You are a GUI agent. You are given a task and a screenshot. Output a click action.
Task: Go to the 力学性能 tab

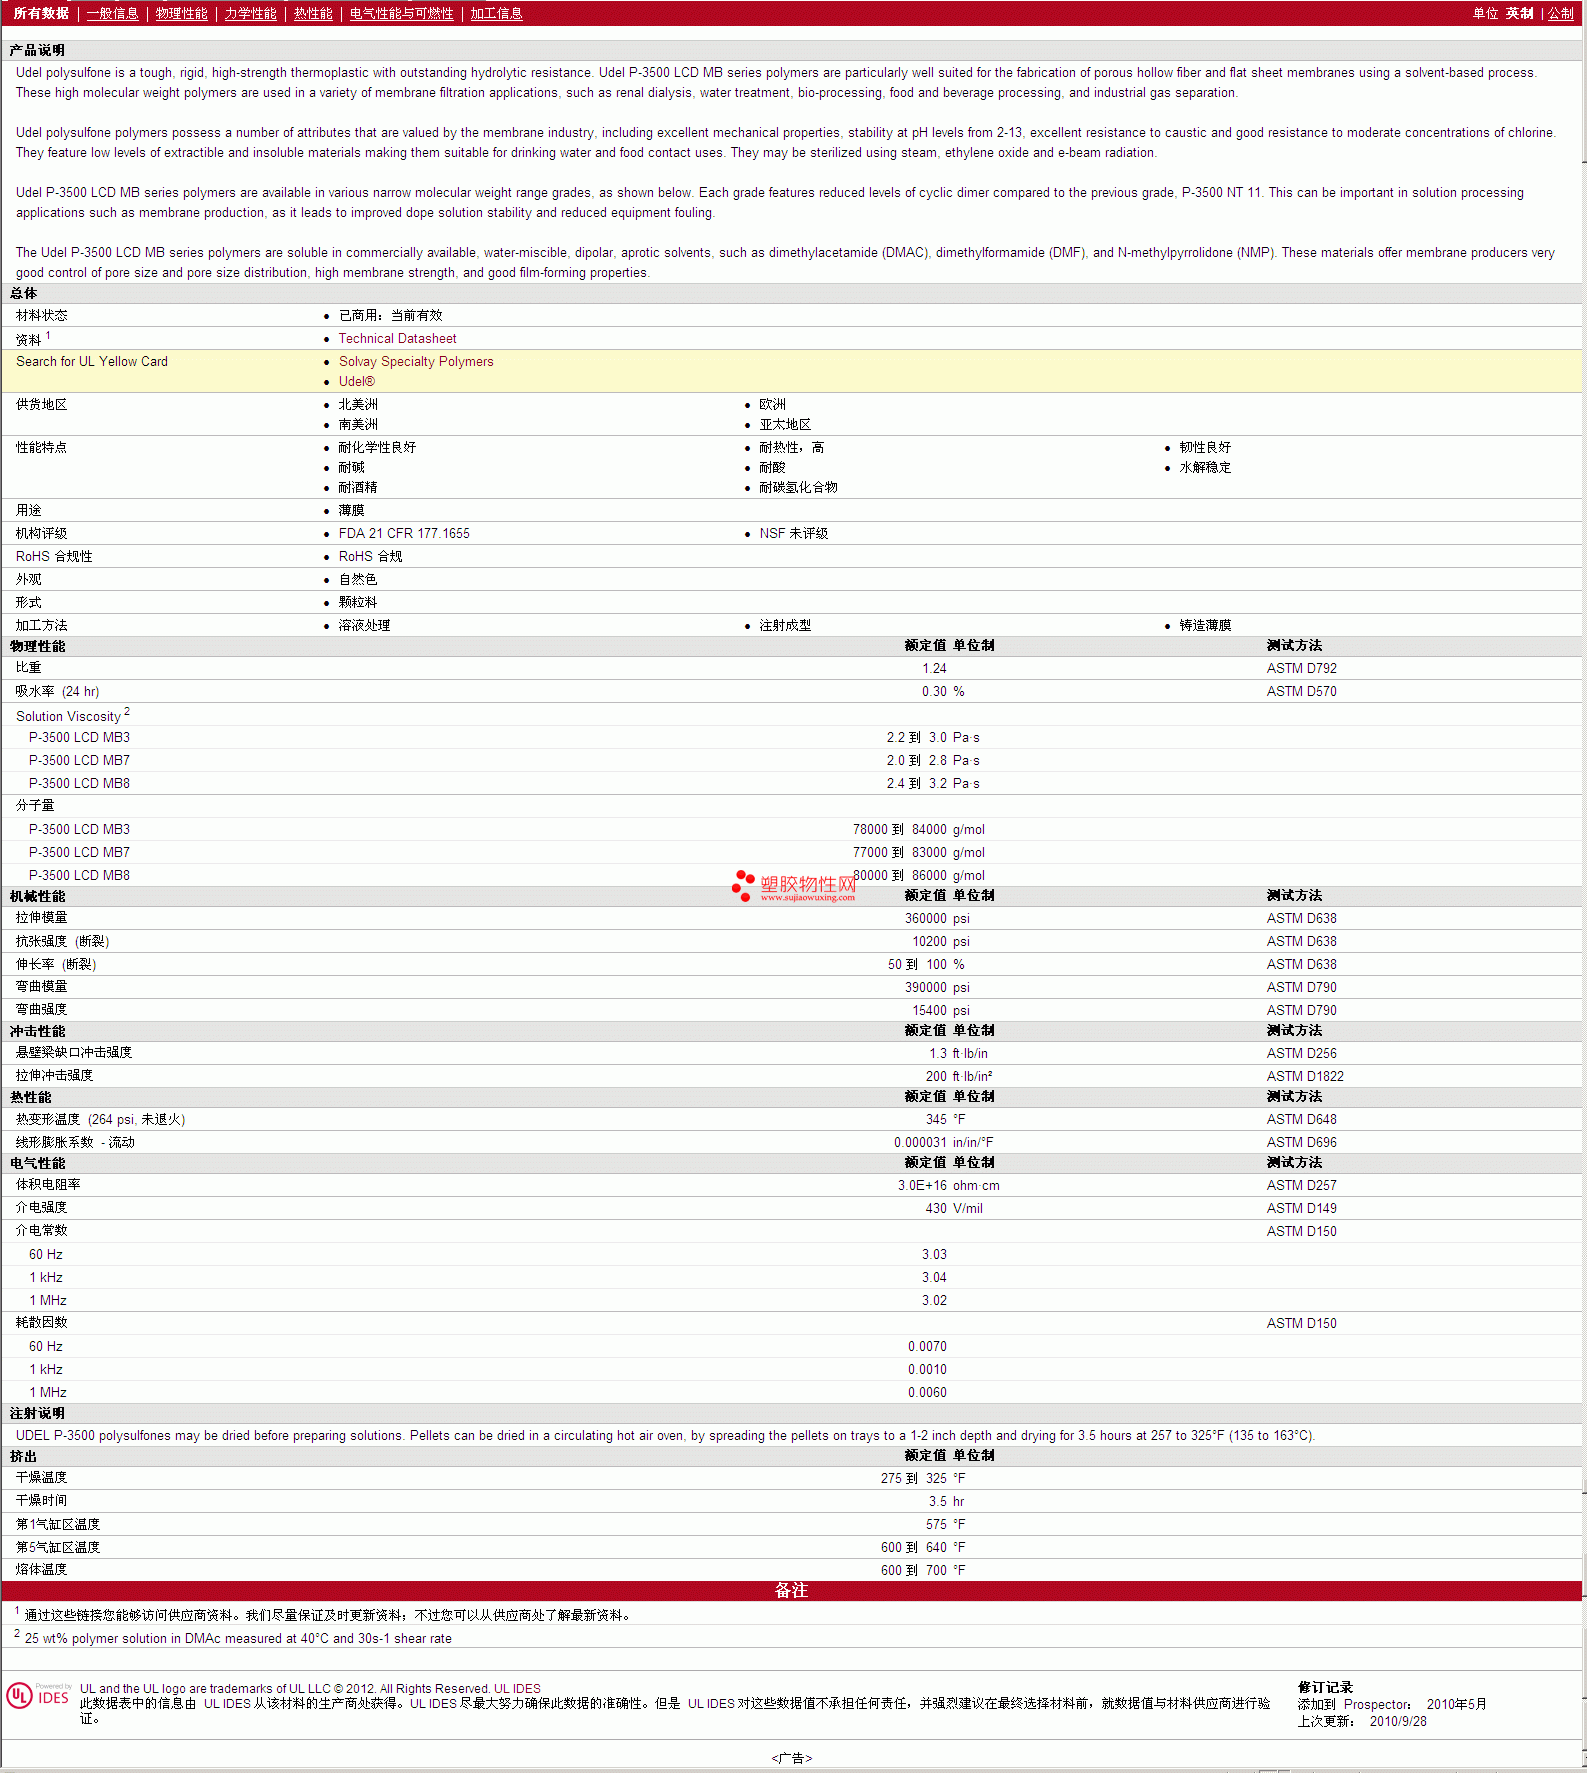pyautogui.click(x=250, y=13)
